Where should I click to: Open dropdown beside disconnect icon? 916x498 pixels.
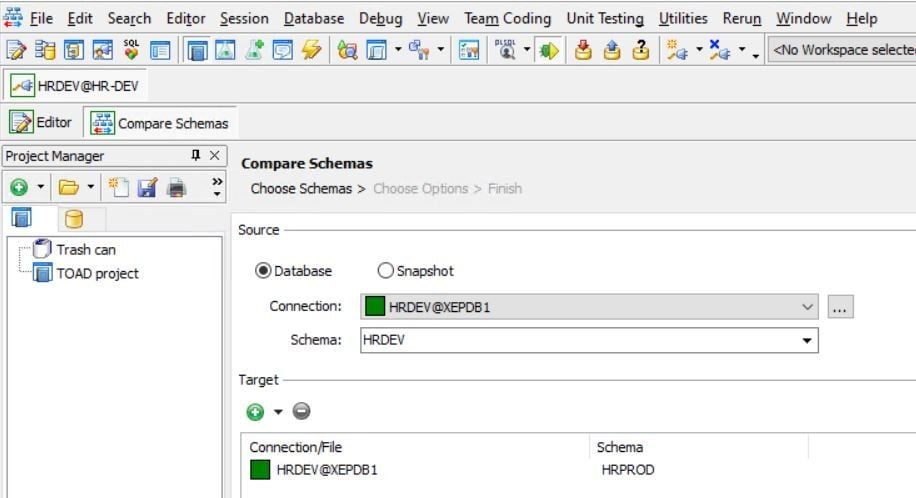pos(741,50)
